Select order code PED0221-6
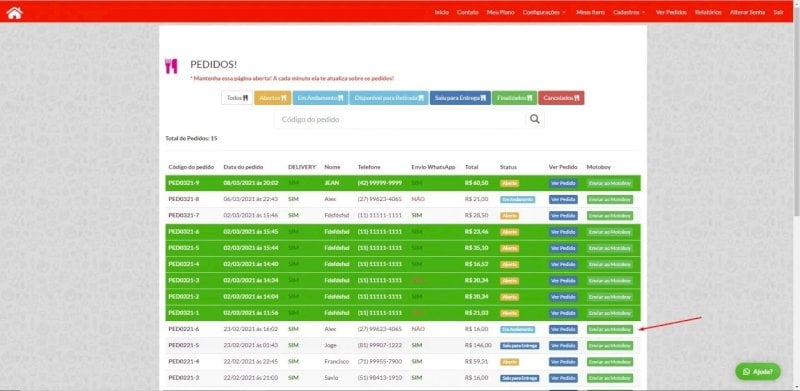800x391 pixels. click(x=184, y=329)
